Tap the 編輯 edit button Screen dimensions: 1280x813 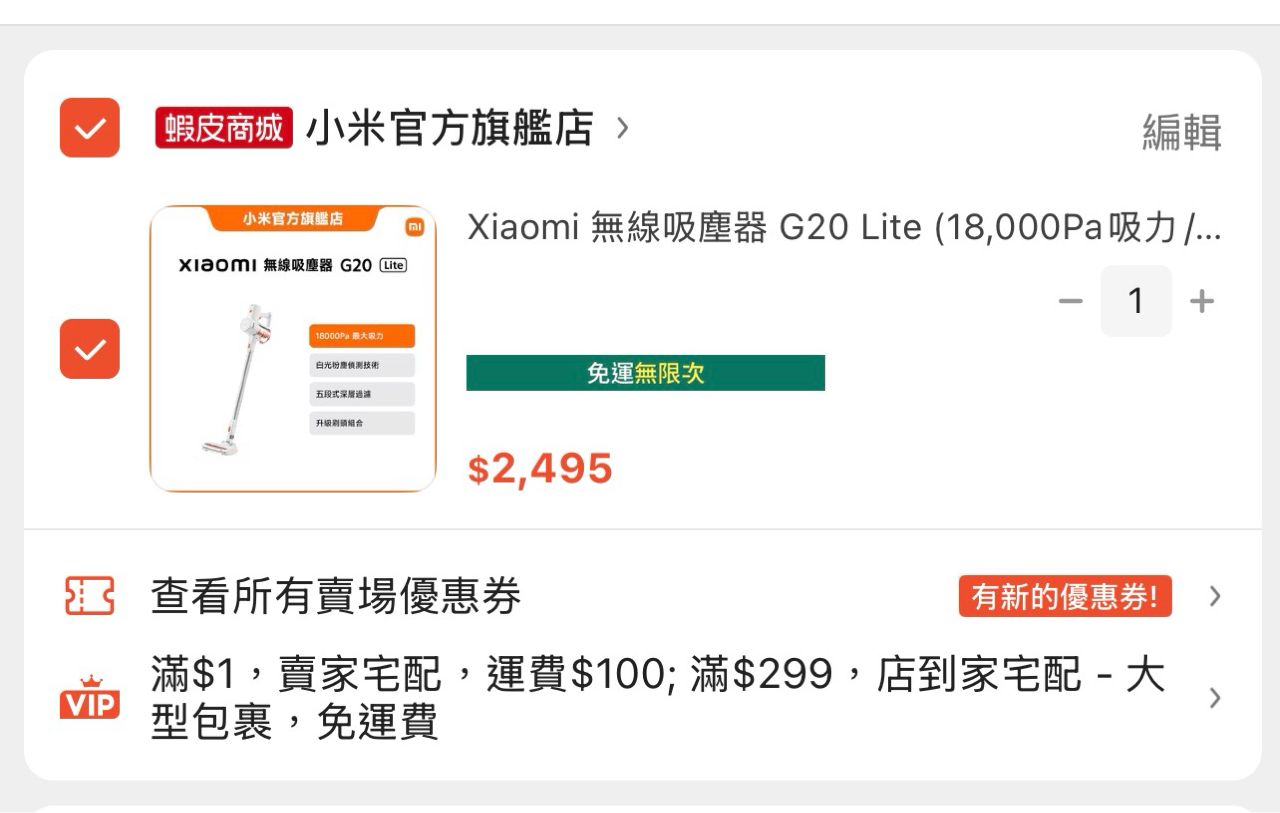(x=1181, y=132)
